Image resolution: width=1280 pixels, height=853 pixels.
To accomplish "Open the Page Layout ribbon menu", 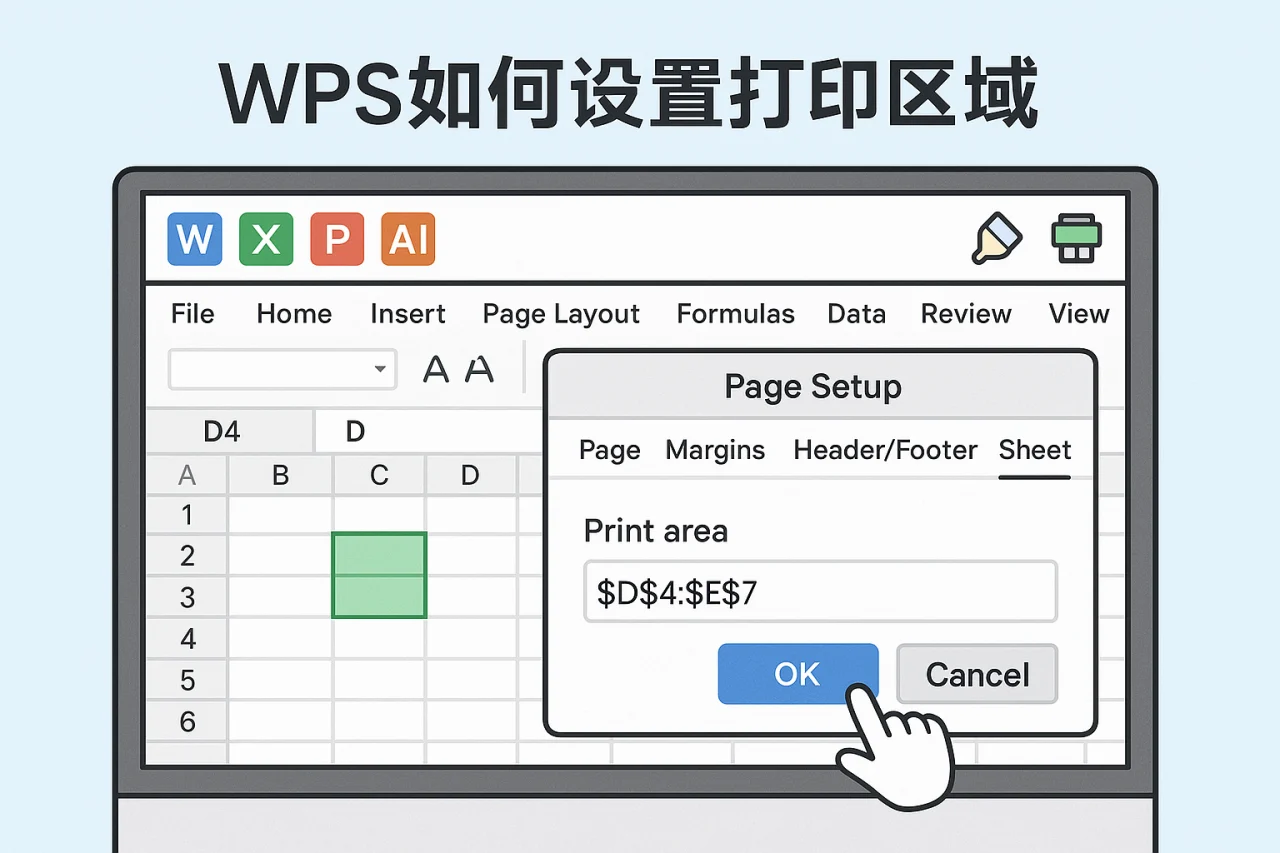I will click(x=561, y=313).
